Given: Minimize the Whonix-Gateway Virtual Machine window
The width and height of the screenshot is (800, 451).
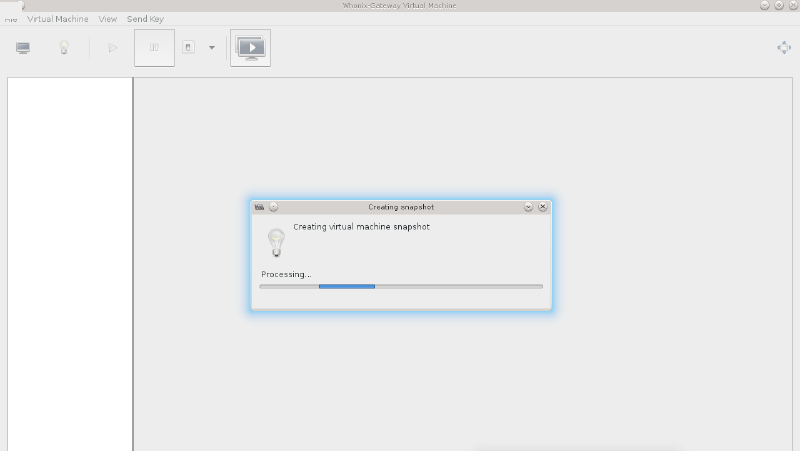Looking at the screenshot, I should 765,5.
